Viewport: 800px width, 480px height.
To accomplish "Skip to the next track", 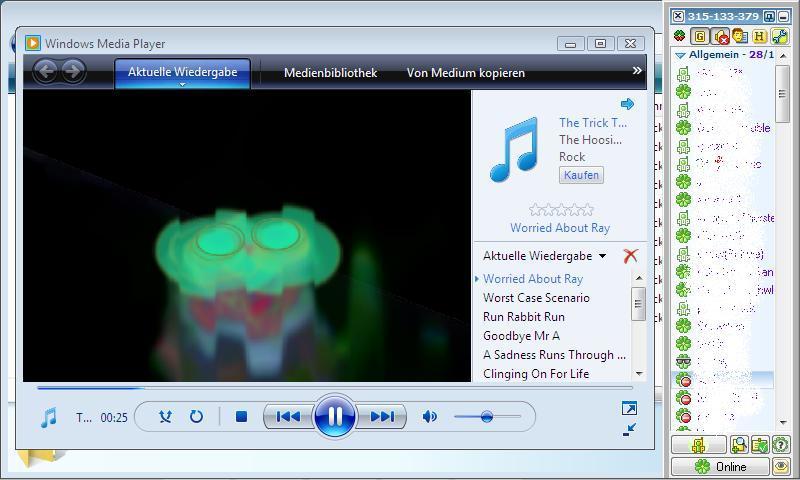I will click(x=382, y=417).
